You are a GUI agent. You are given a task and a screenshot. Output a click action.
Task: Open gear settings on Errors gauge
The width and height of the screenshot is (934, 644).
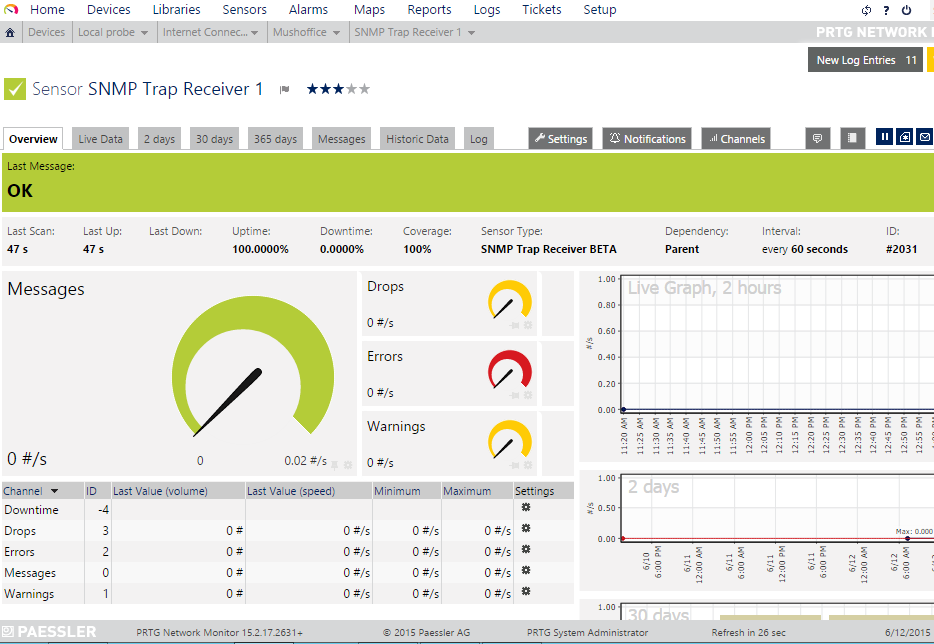[528, 395]
